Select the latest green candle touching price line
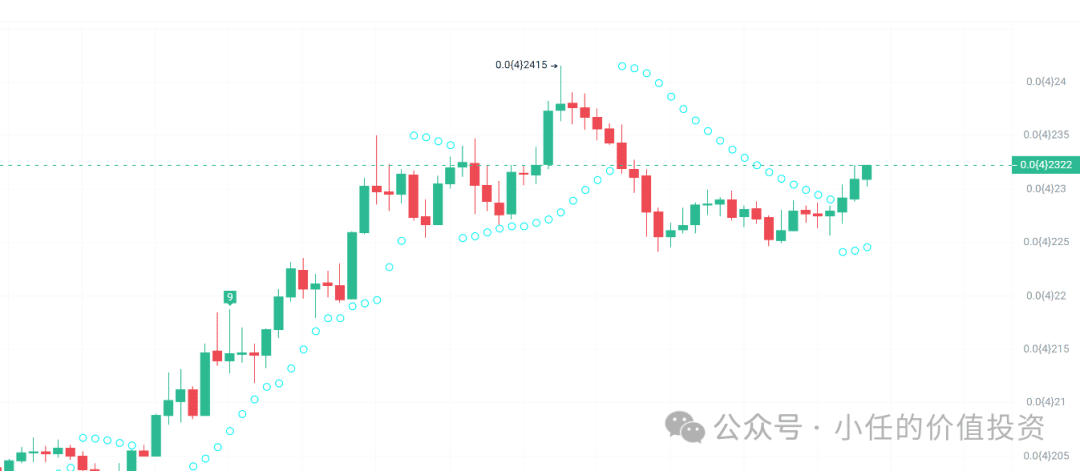Image resolution: width=1080 pixels, height=471 pixels. point(866,172)
